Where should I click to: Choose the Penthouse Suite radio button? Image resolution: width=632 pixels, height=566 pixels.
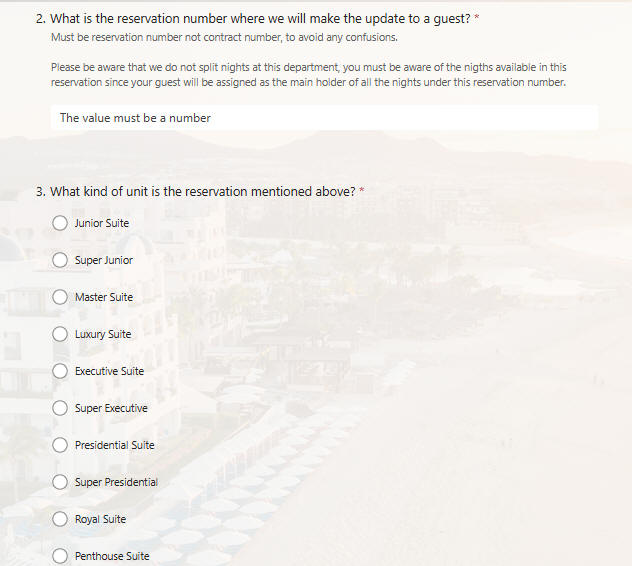coord(60,556)
